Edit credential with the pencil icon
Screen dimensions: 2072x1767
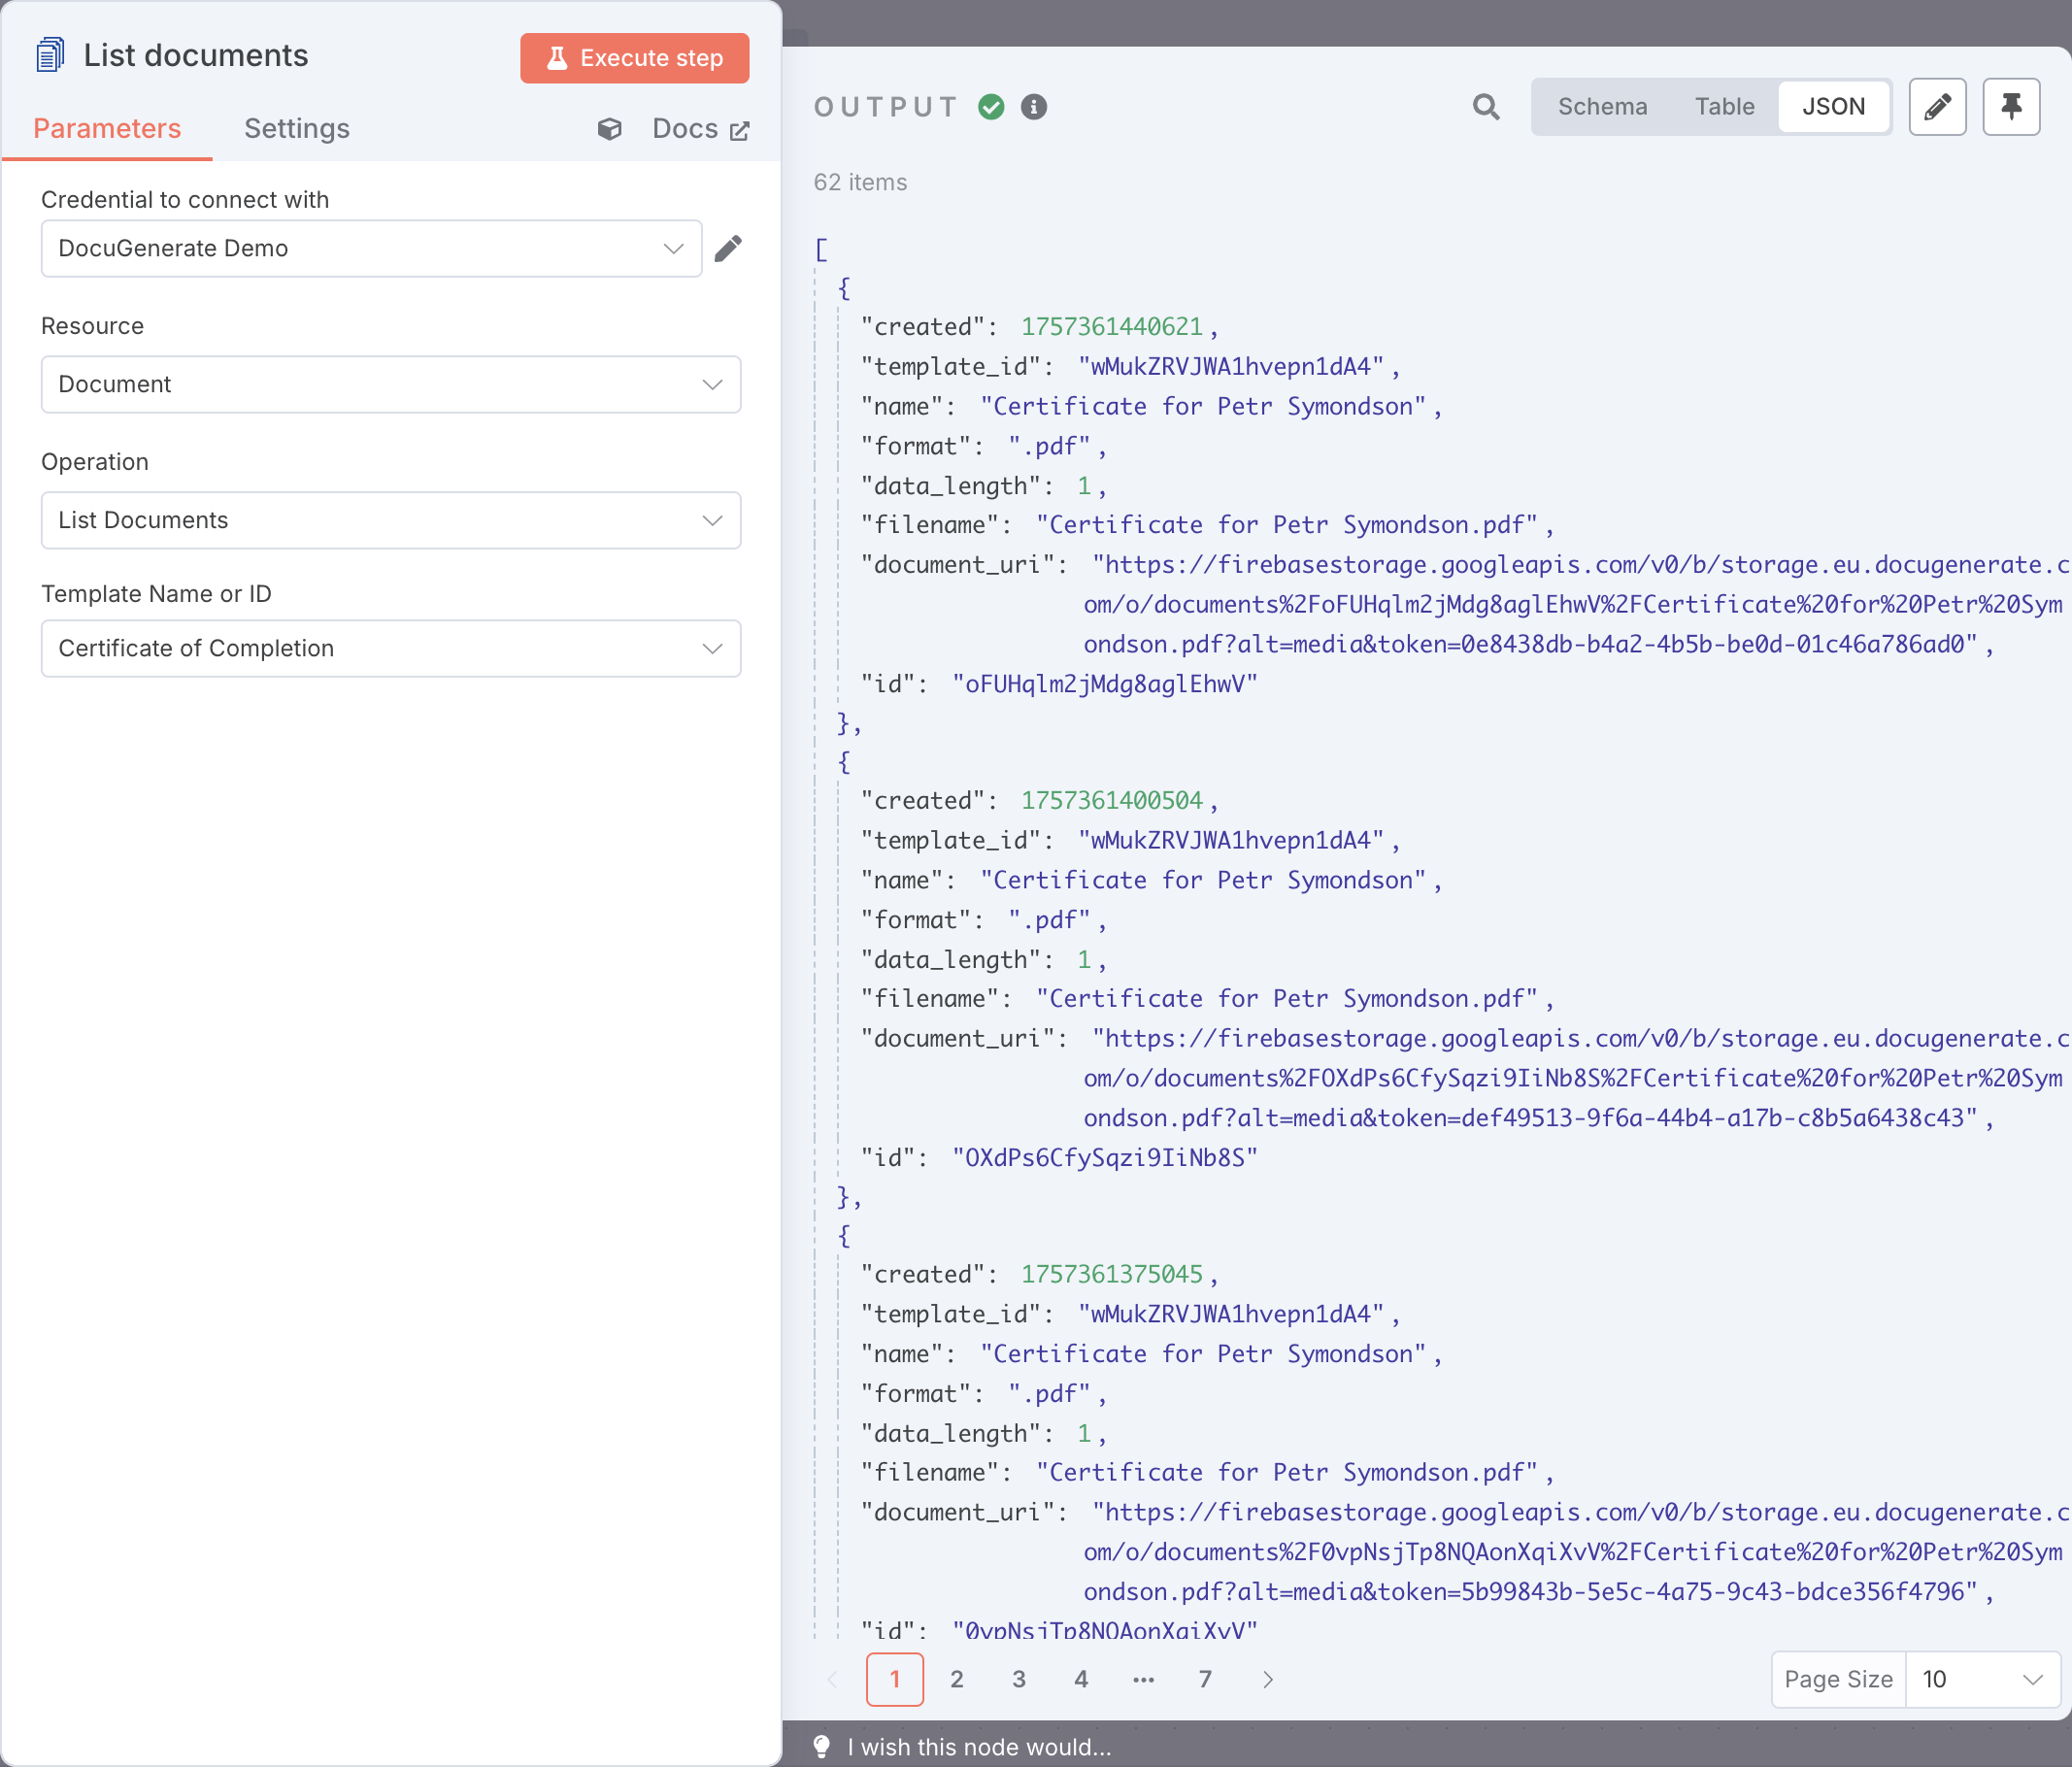coord(728,248)
